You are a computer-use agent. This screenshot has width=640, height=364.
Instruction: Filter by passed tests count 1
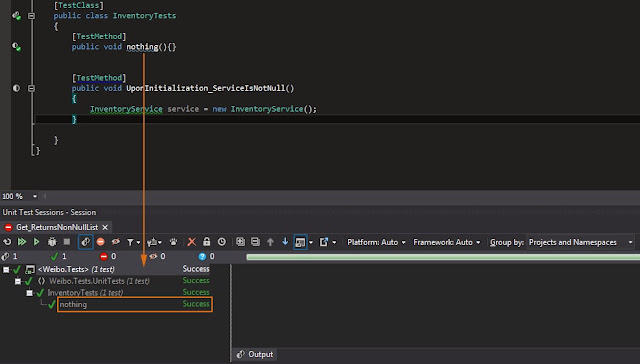pyautogui.click(x=59, y=256)
